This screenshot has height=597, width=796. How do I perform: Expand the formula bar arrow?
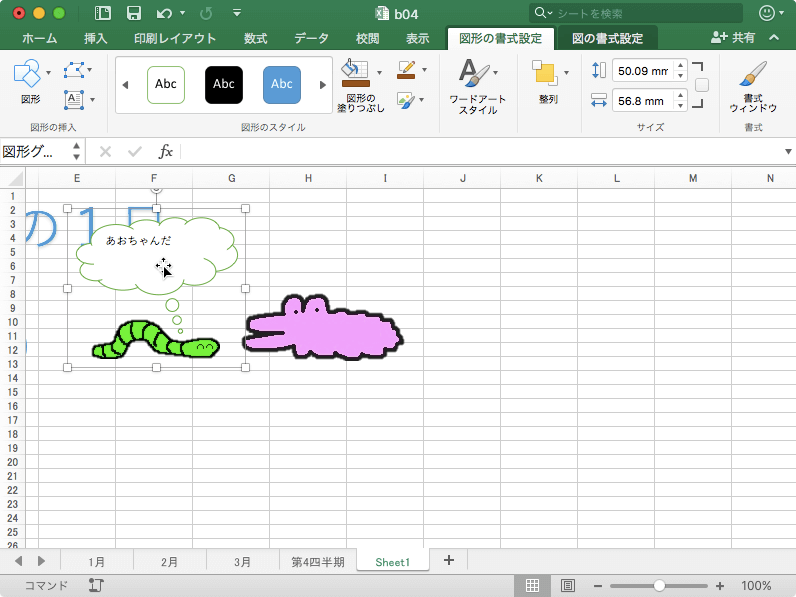pyautogui.click(x=788, y=151)
